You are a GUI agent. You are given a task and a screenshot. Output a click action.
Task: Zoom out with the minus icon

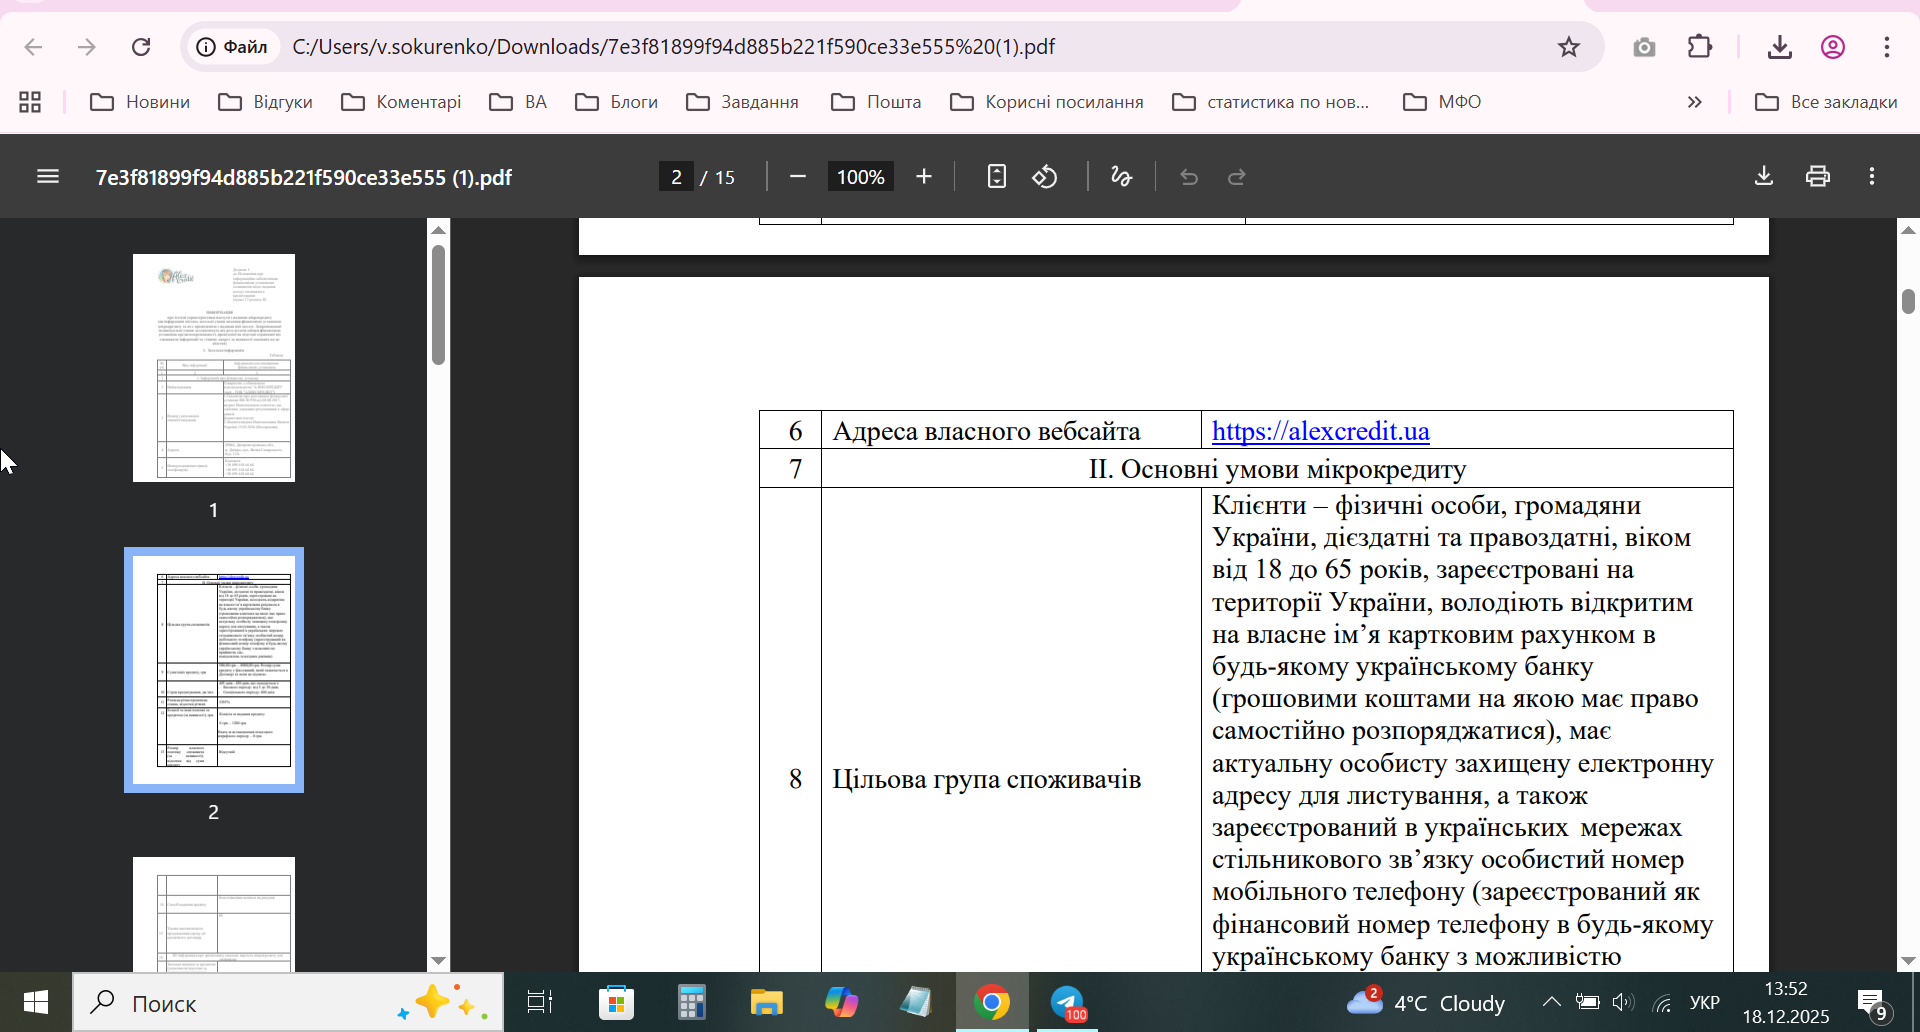(797, 177)
